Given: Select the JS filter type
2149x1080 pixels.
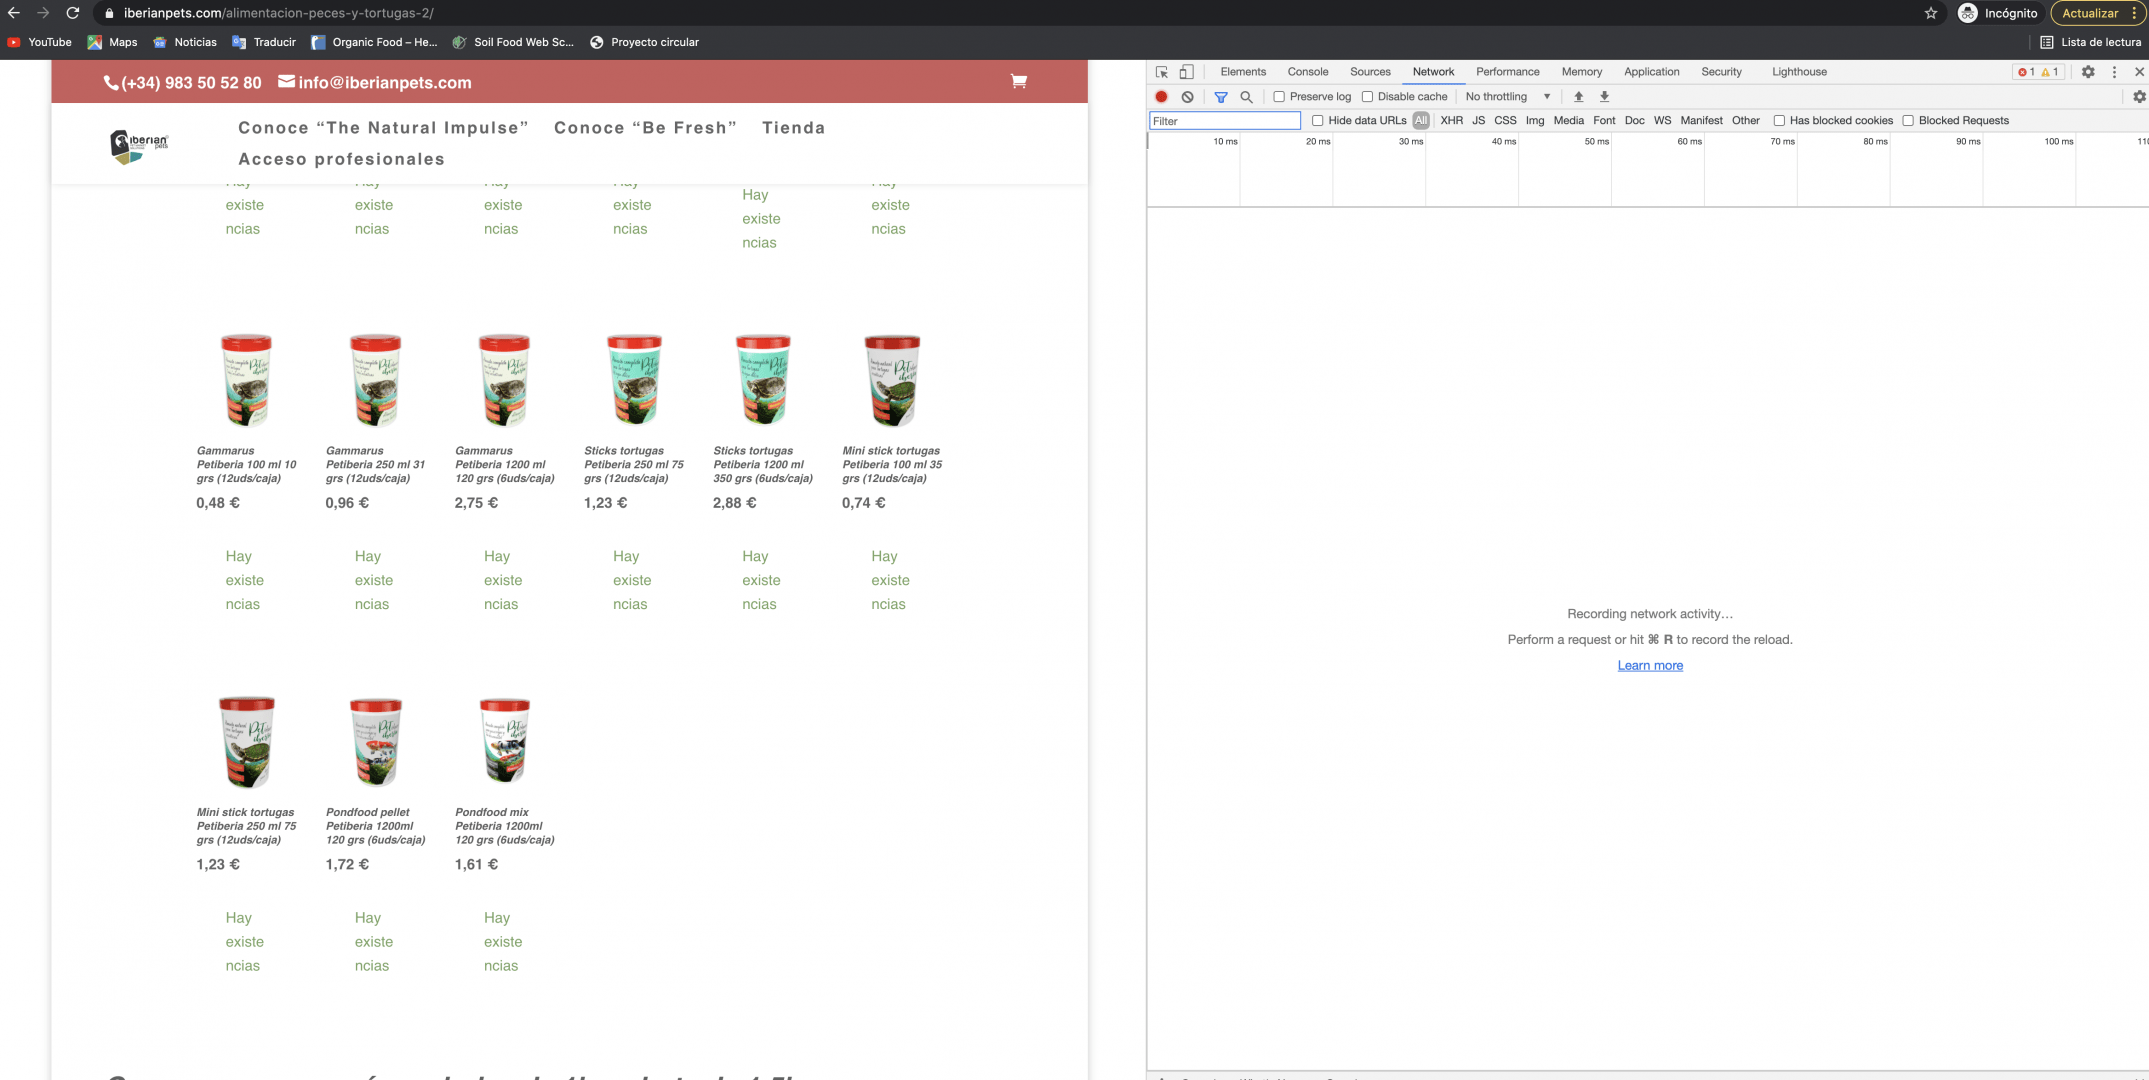Looking at the screenshot, I should point(1479,121).
